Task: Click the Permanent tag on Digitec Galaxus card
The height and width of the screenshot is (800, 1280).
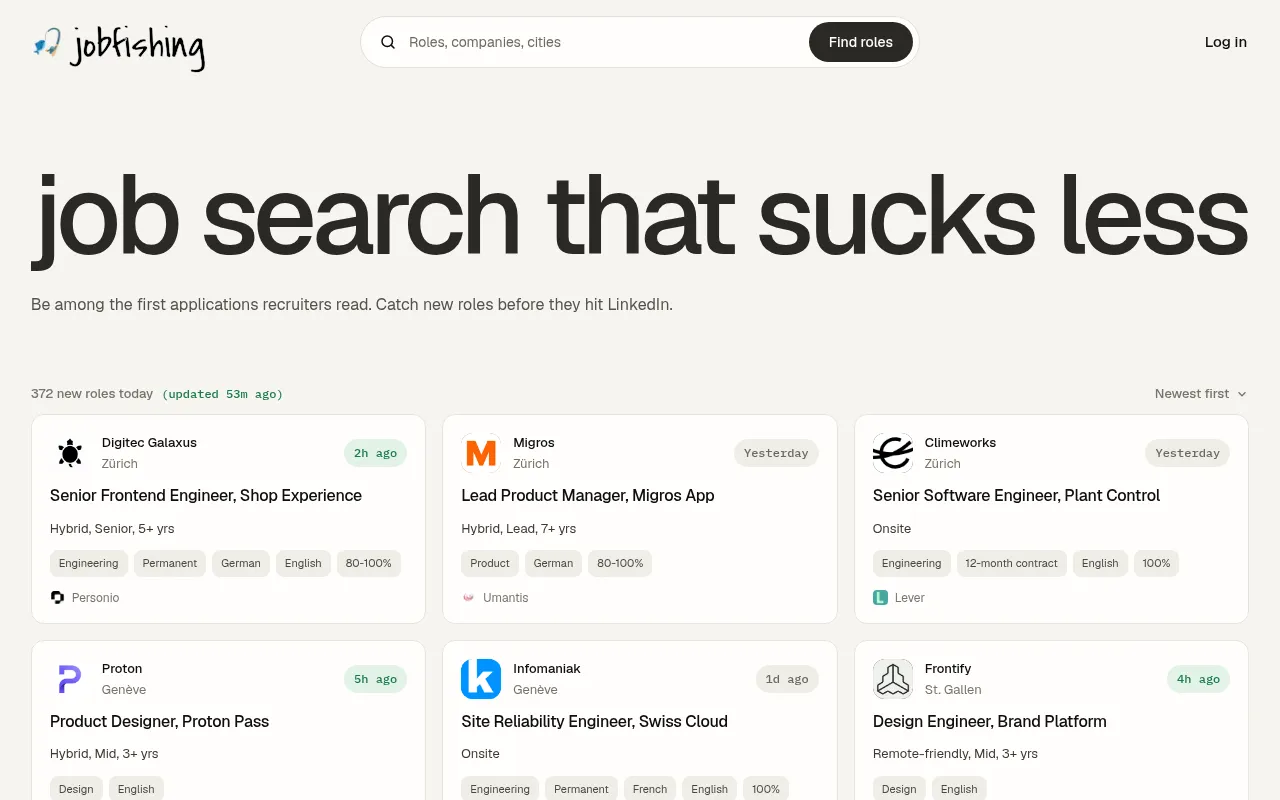Action: (x=170, y=563)
